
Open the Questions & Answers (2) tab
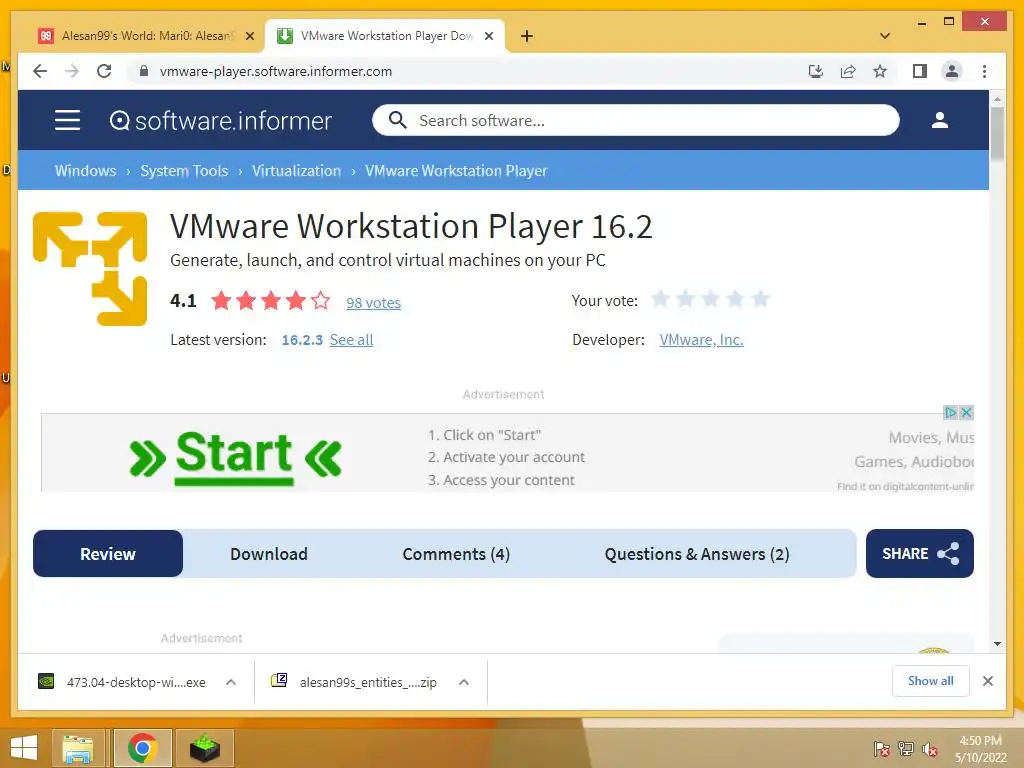697,554
